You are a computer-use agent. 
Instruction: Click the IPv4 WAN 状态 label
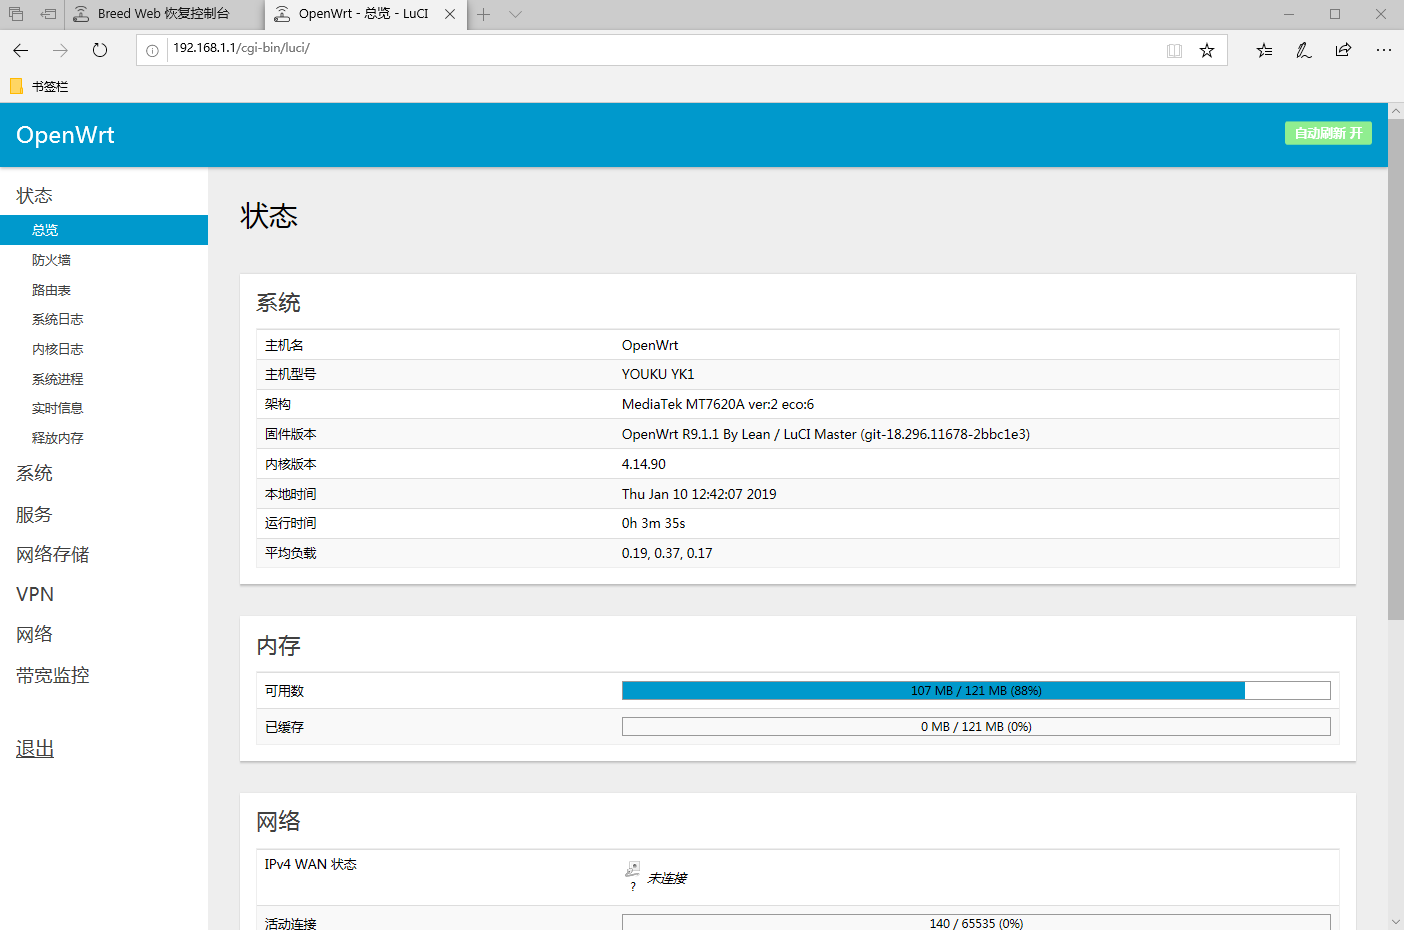click(x=310, y=864)
